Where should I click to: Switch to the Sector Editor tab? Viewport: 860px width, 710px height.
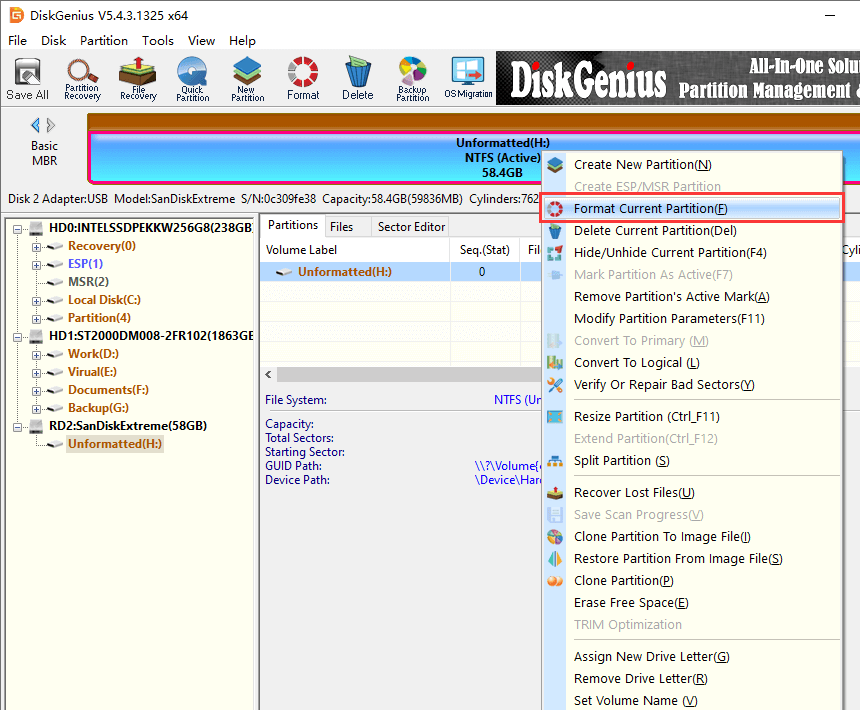[411, 227]
